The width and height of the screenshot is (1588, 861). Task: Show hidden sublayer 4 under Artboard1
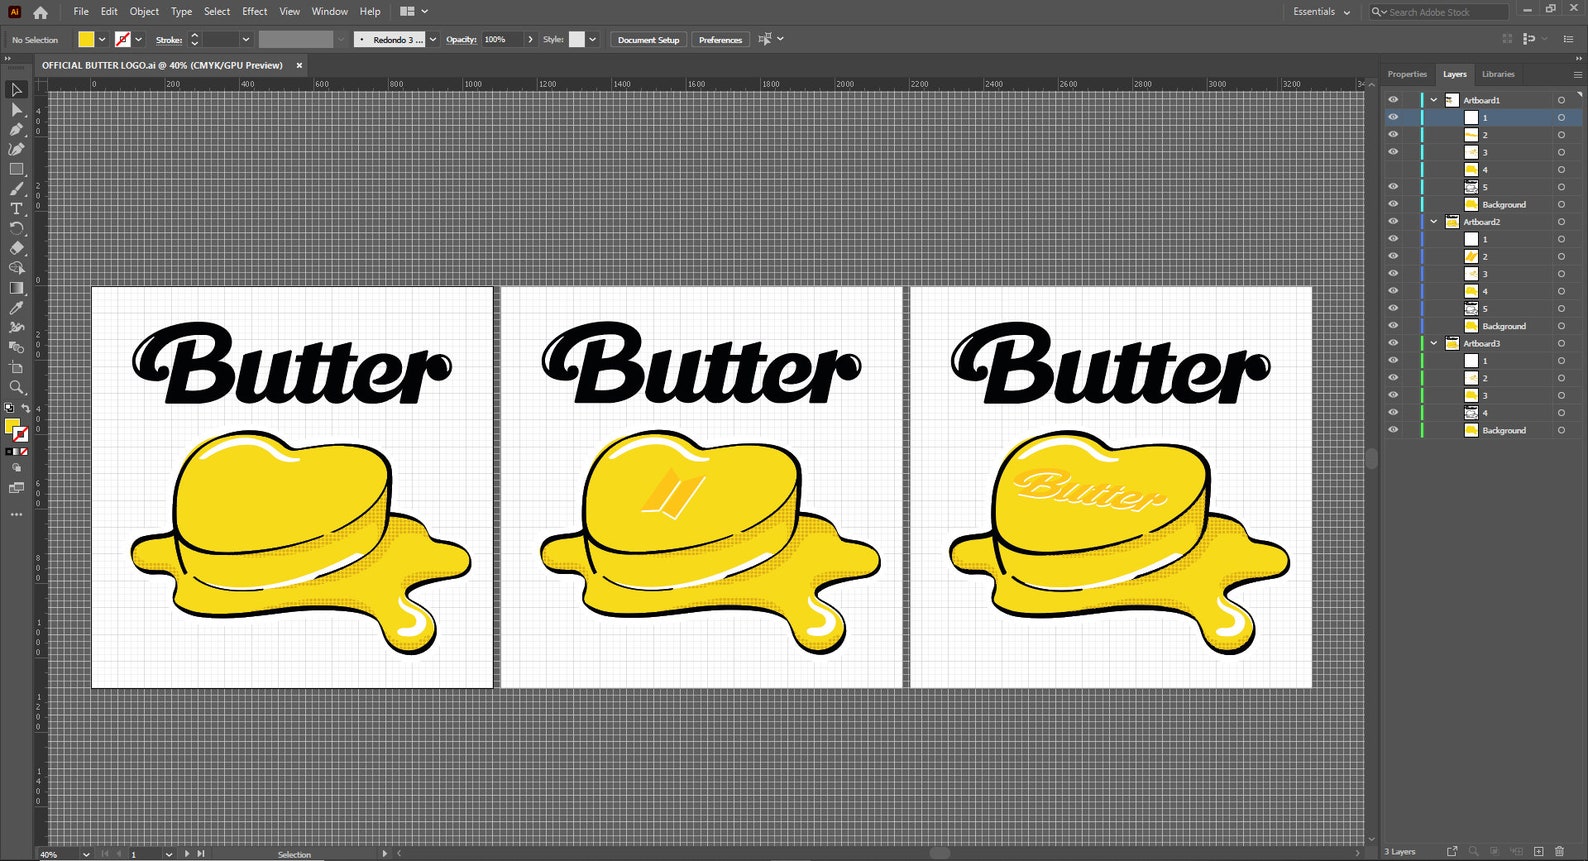(1392, 169)
